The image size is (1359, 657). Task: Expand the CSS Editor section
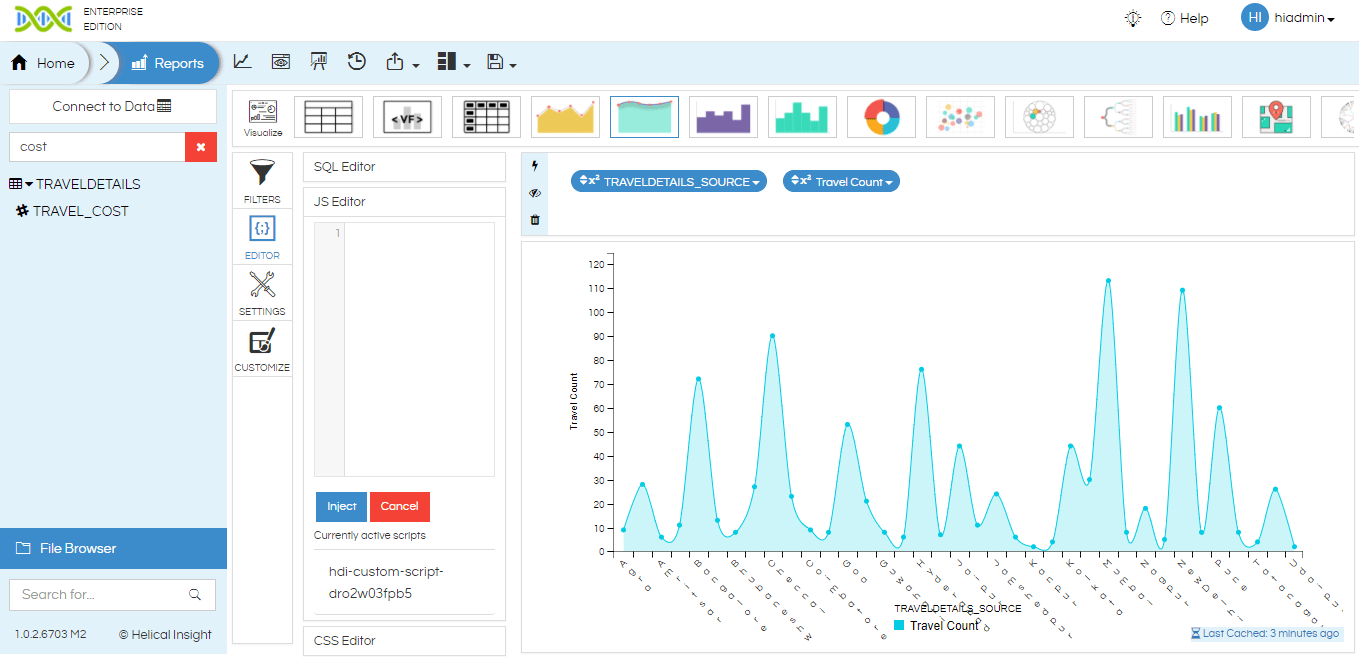pyautogui.click(x=404, y=640)
